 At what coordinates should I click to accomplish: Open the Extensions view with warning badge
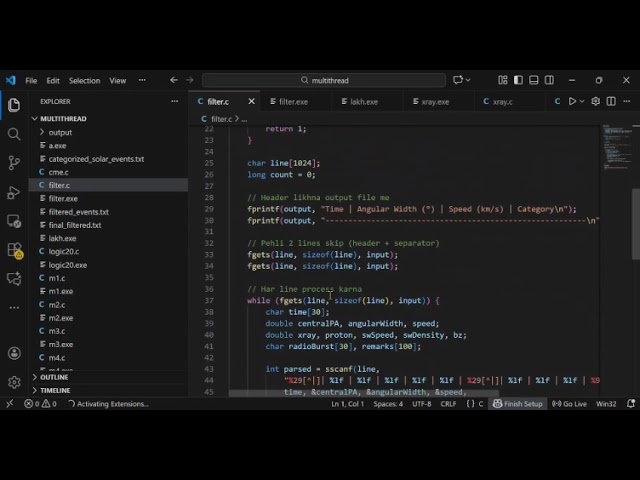pos(15,250)
